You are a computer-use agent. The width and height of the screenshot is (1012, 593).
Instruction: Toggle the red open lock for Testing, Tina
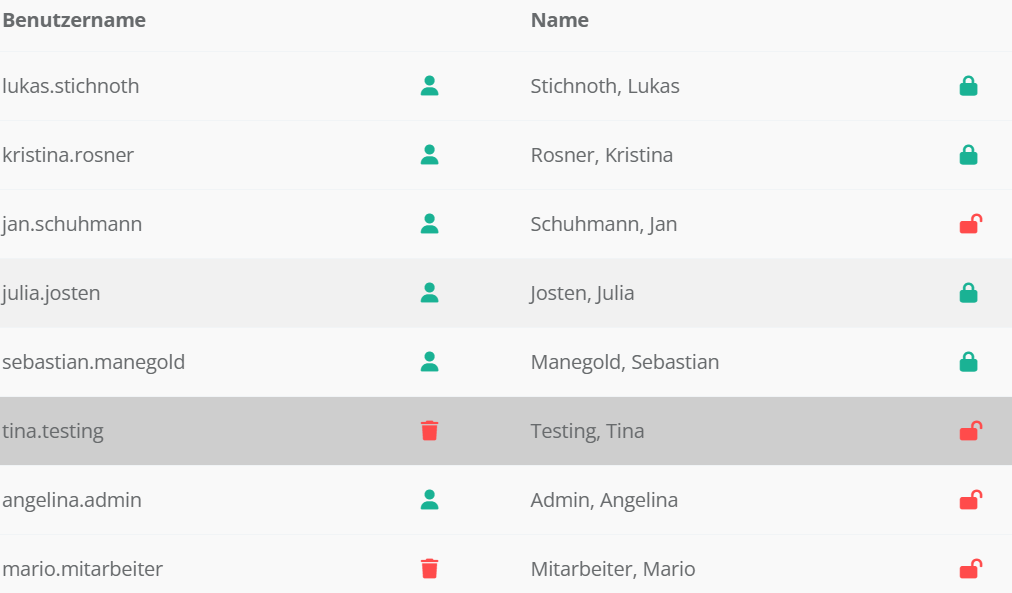pyautogui.click(x=969, y=431)
